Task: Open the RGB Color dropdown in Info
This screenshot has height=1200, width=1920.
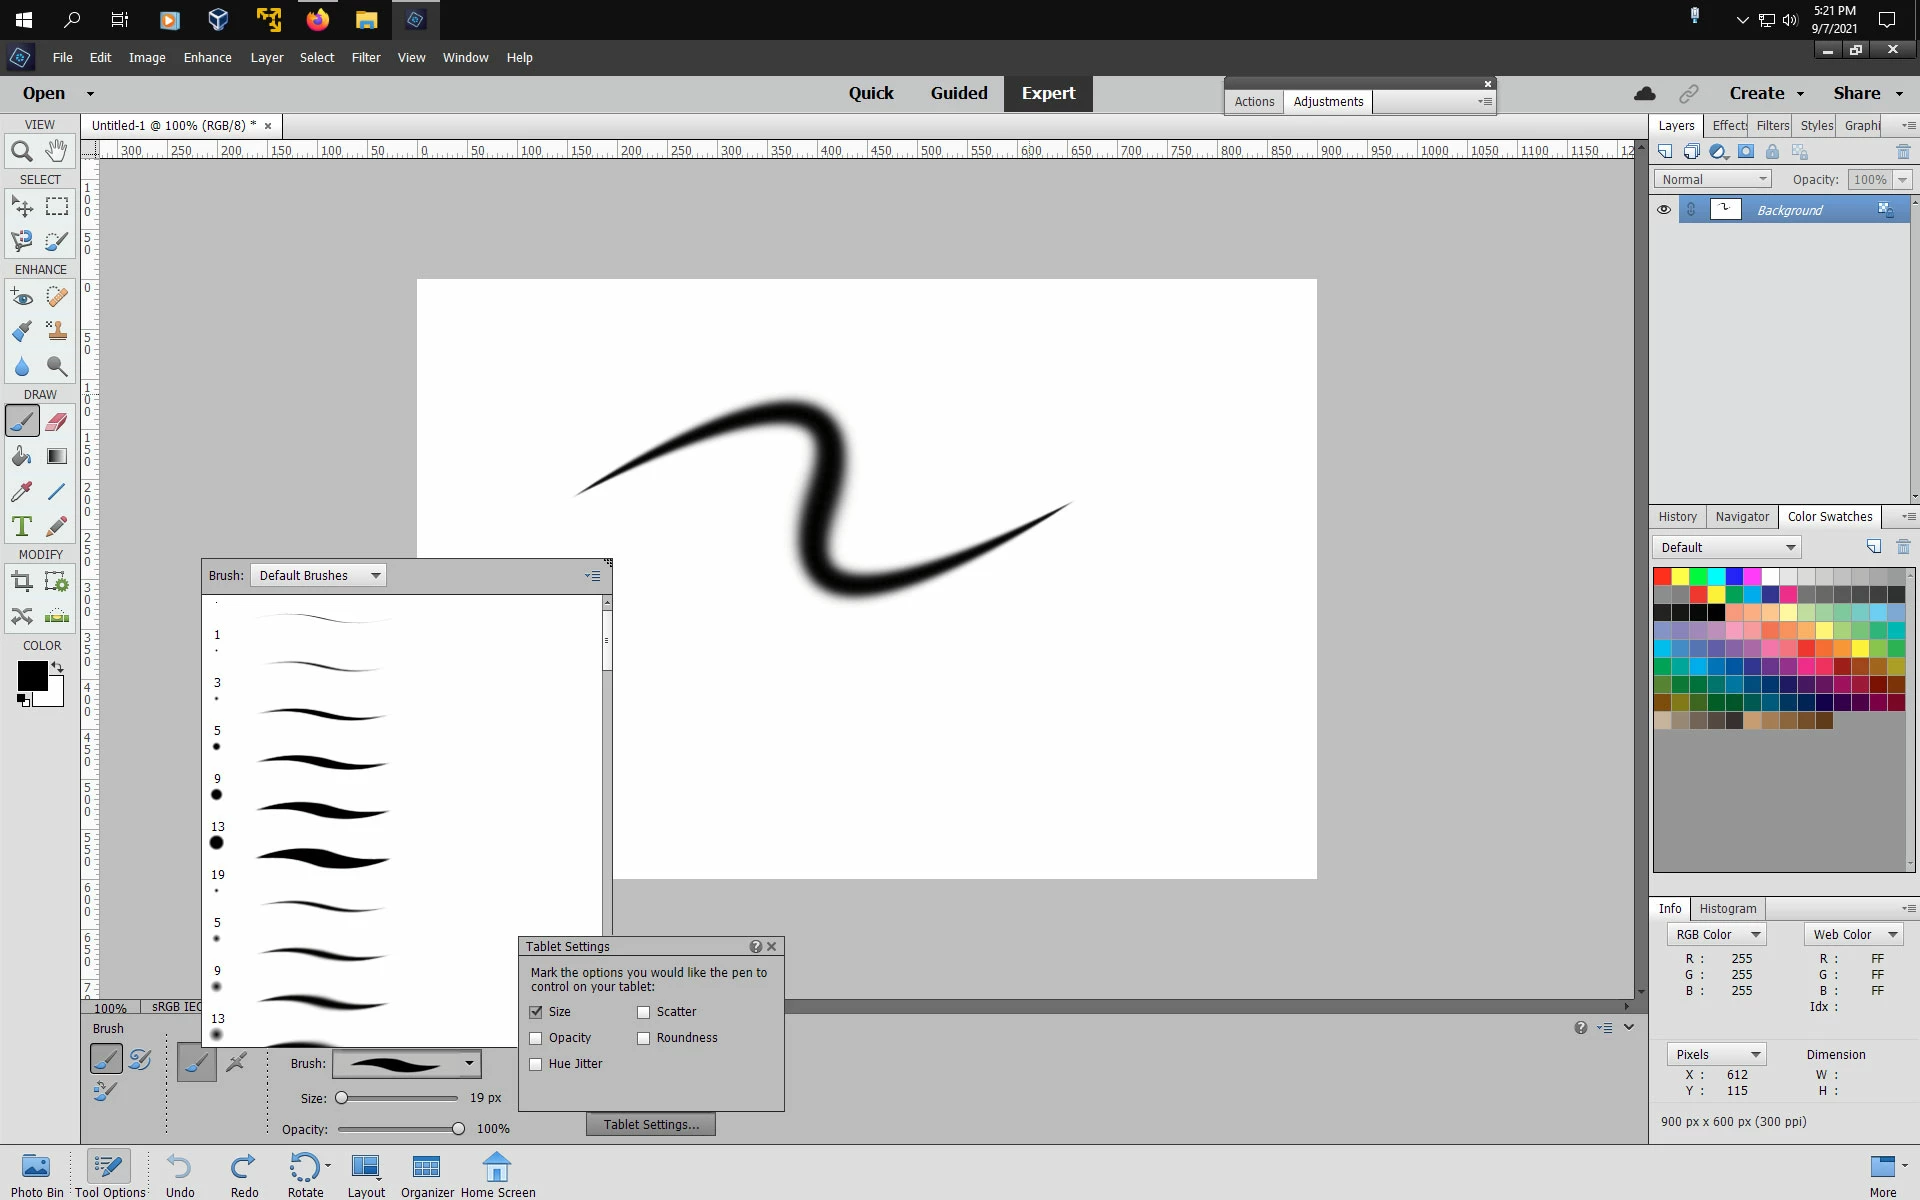Action: 1716,934
